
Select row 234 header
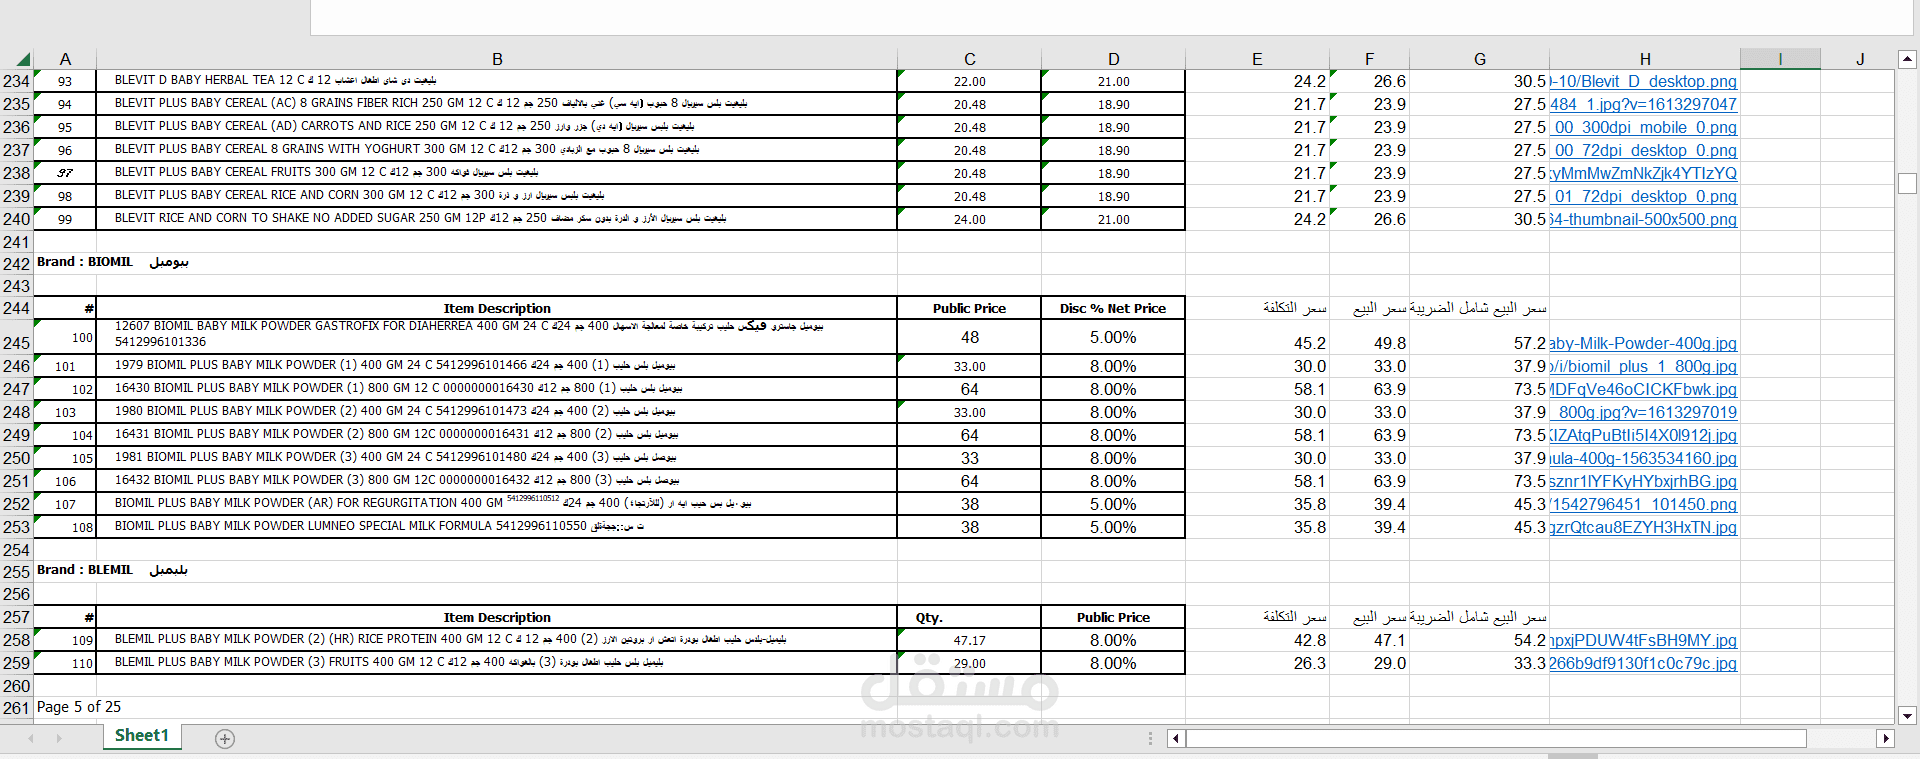tap(16, 81)
